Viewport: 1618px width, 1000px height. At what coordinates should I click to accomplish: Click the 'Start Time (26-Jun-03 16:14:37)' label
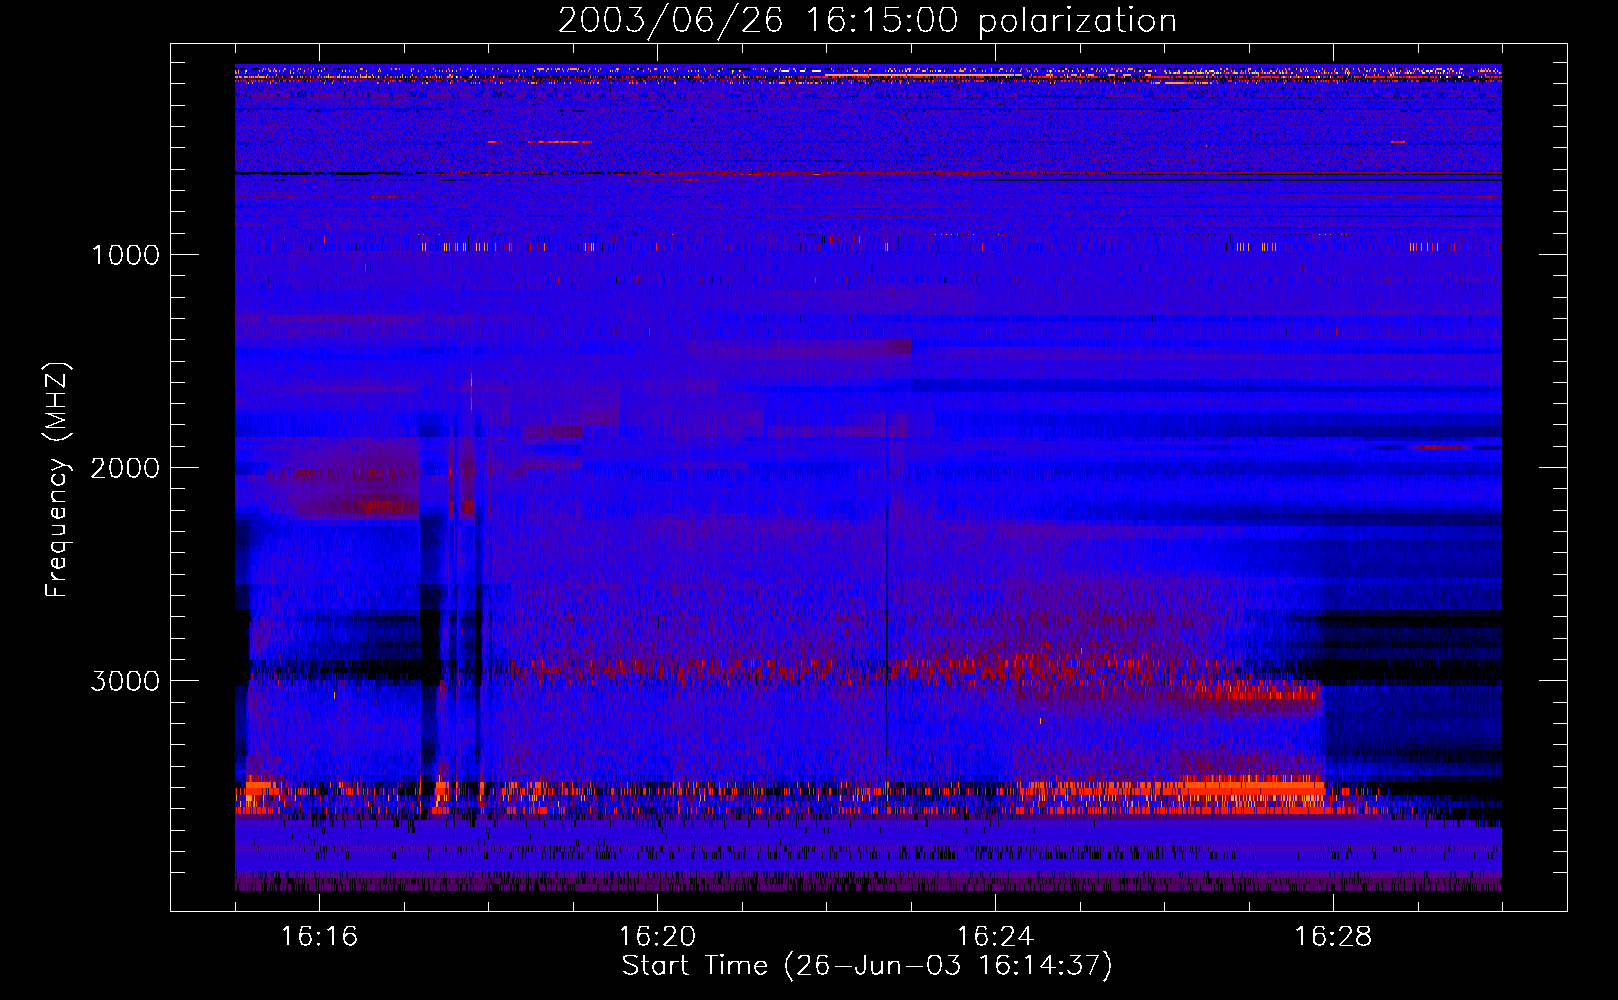tap(867, 966)
